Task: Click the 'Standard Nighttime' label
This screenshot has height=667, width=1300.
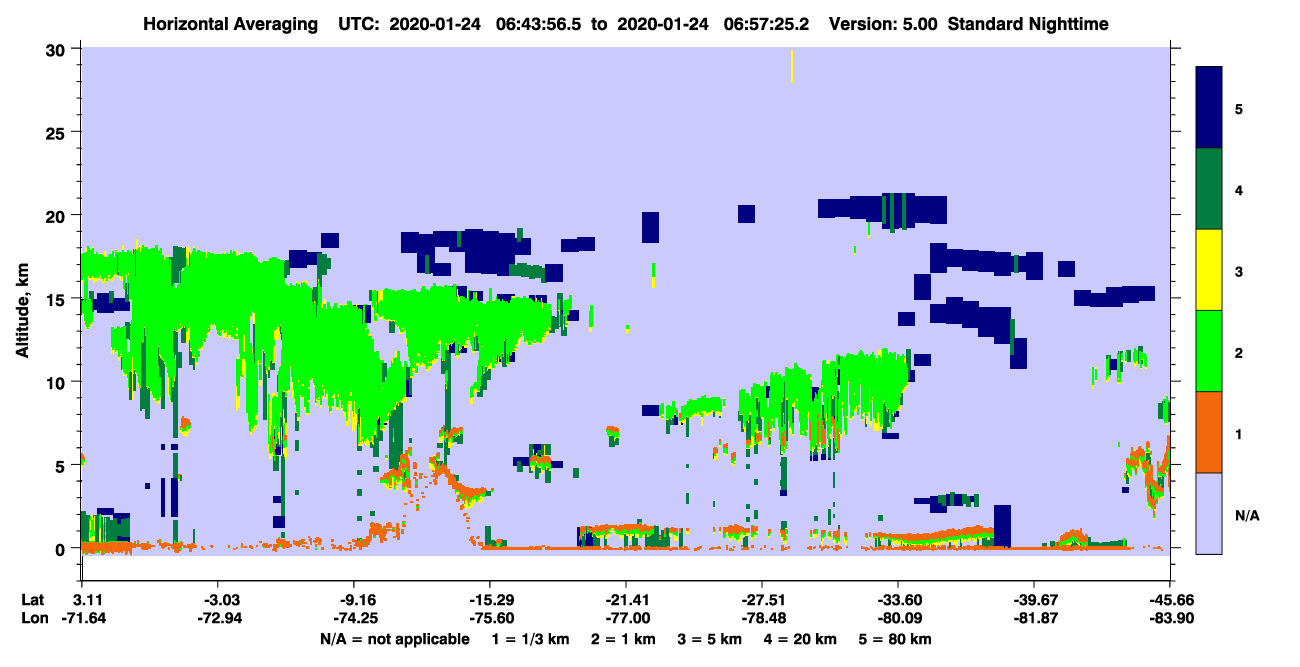Action: 1029,24
